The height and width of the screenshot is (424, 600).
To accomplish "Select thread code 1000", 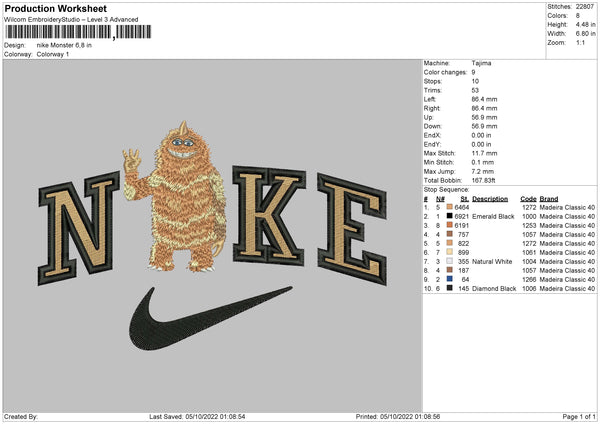I will coord(529,217).
